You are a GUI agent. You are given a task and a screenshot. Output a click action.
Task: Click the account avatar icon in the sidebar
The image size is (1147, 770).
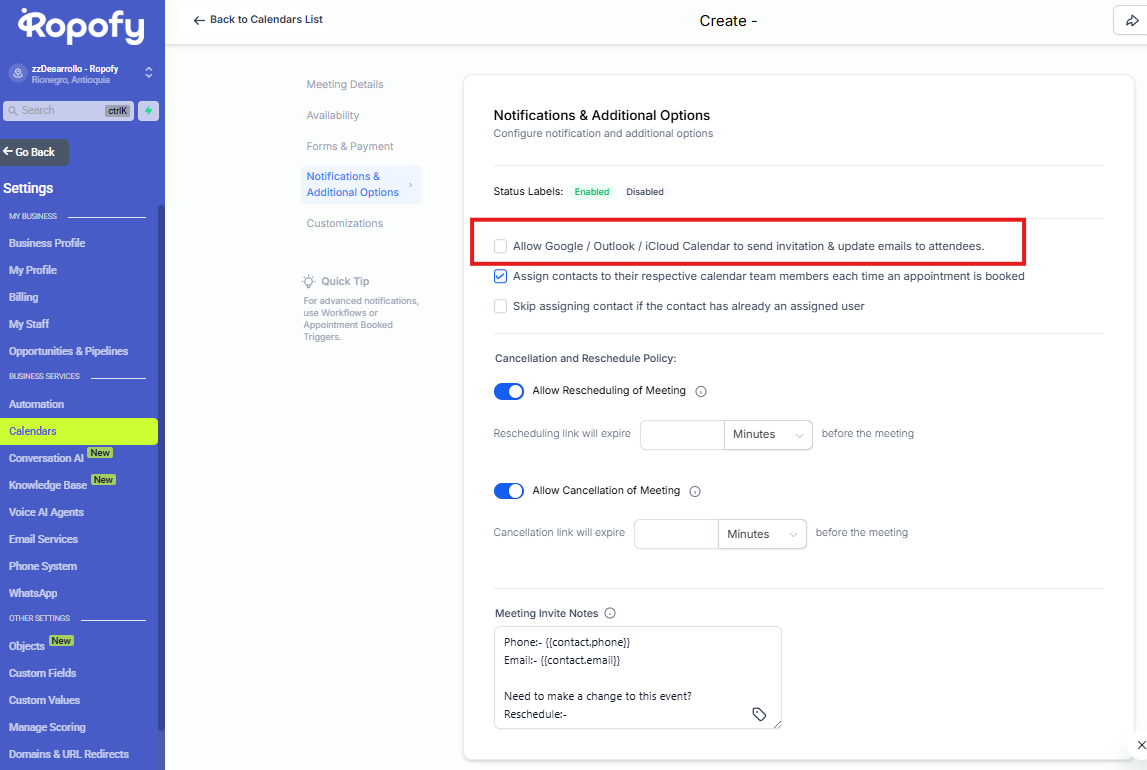tap(17, 73)
